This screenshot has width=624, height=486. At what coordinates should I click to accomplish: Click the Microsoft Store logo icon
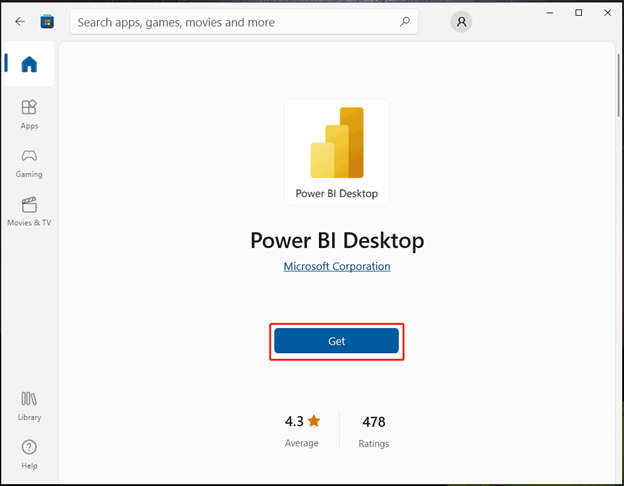point(47,21)
